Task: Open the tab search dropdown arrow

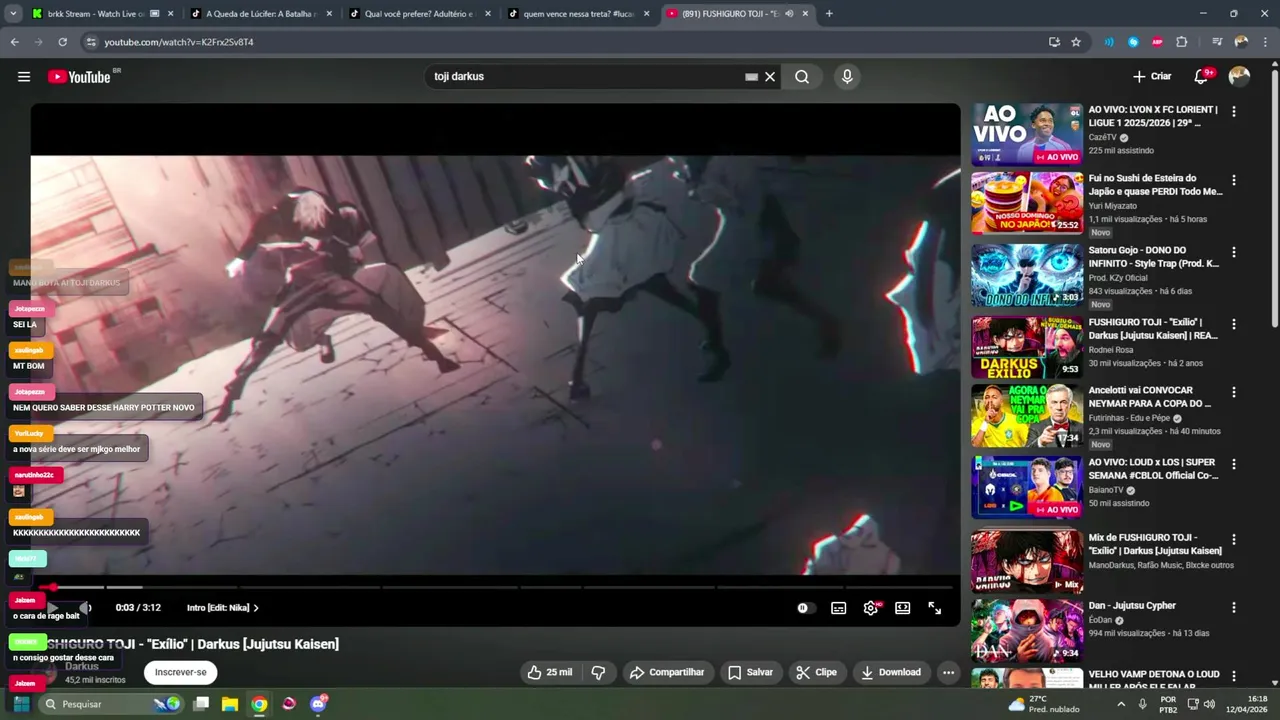Action: [13, 14]
